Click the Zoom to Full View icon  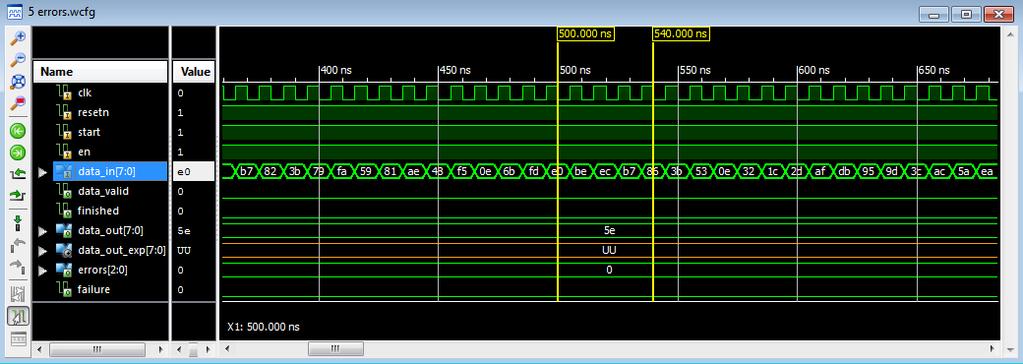(18, 82)
